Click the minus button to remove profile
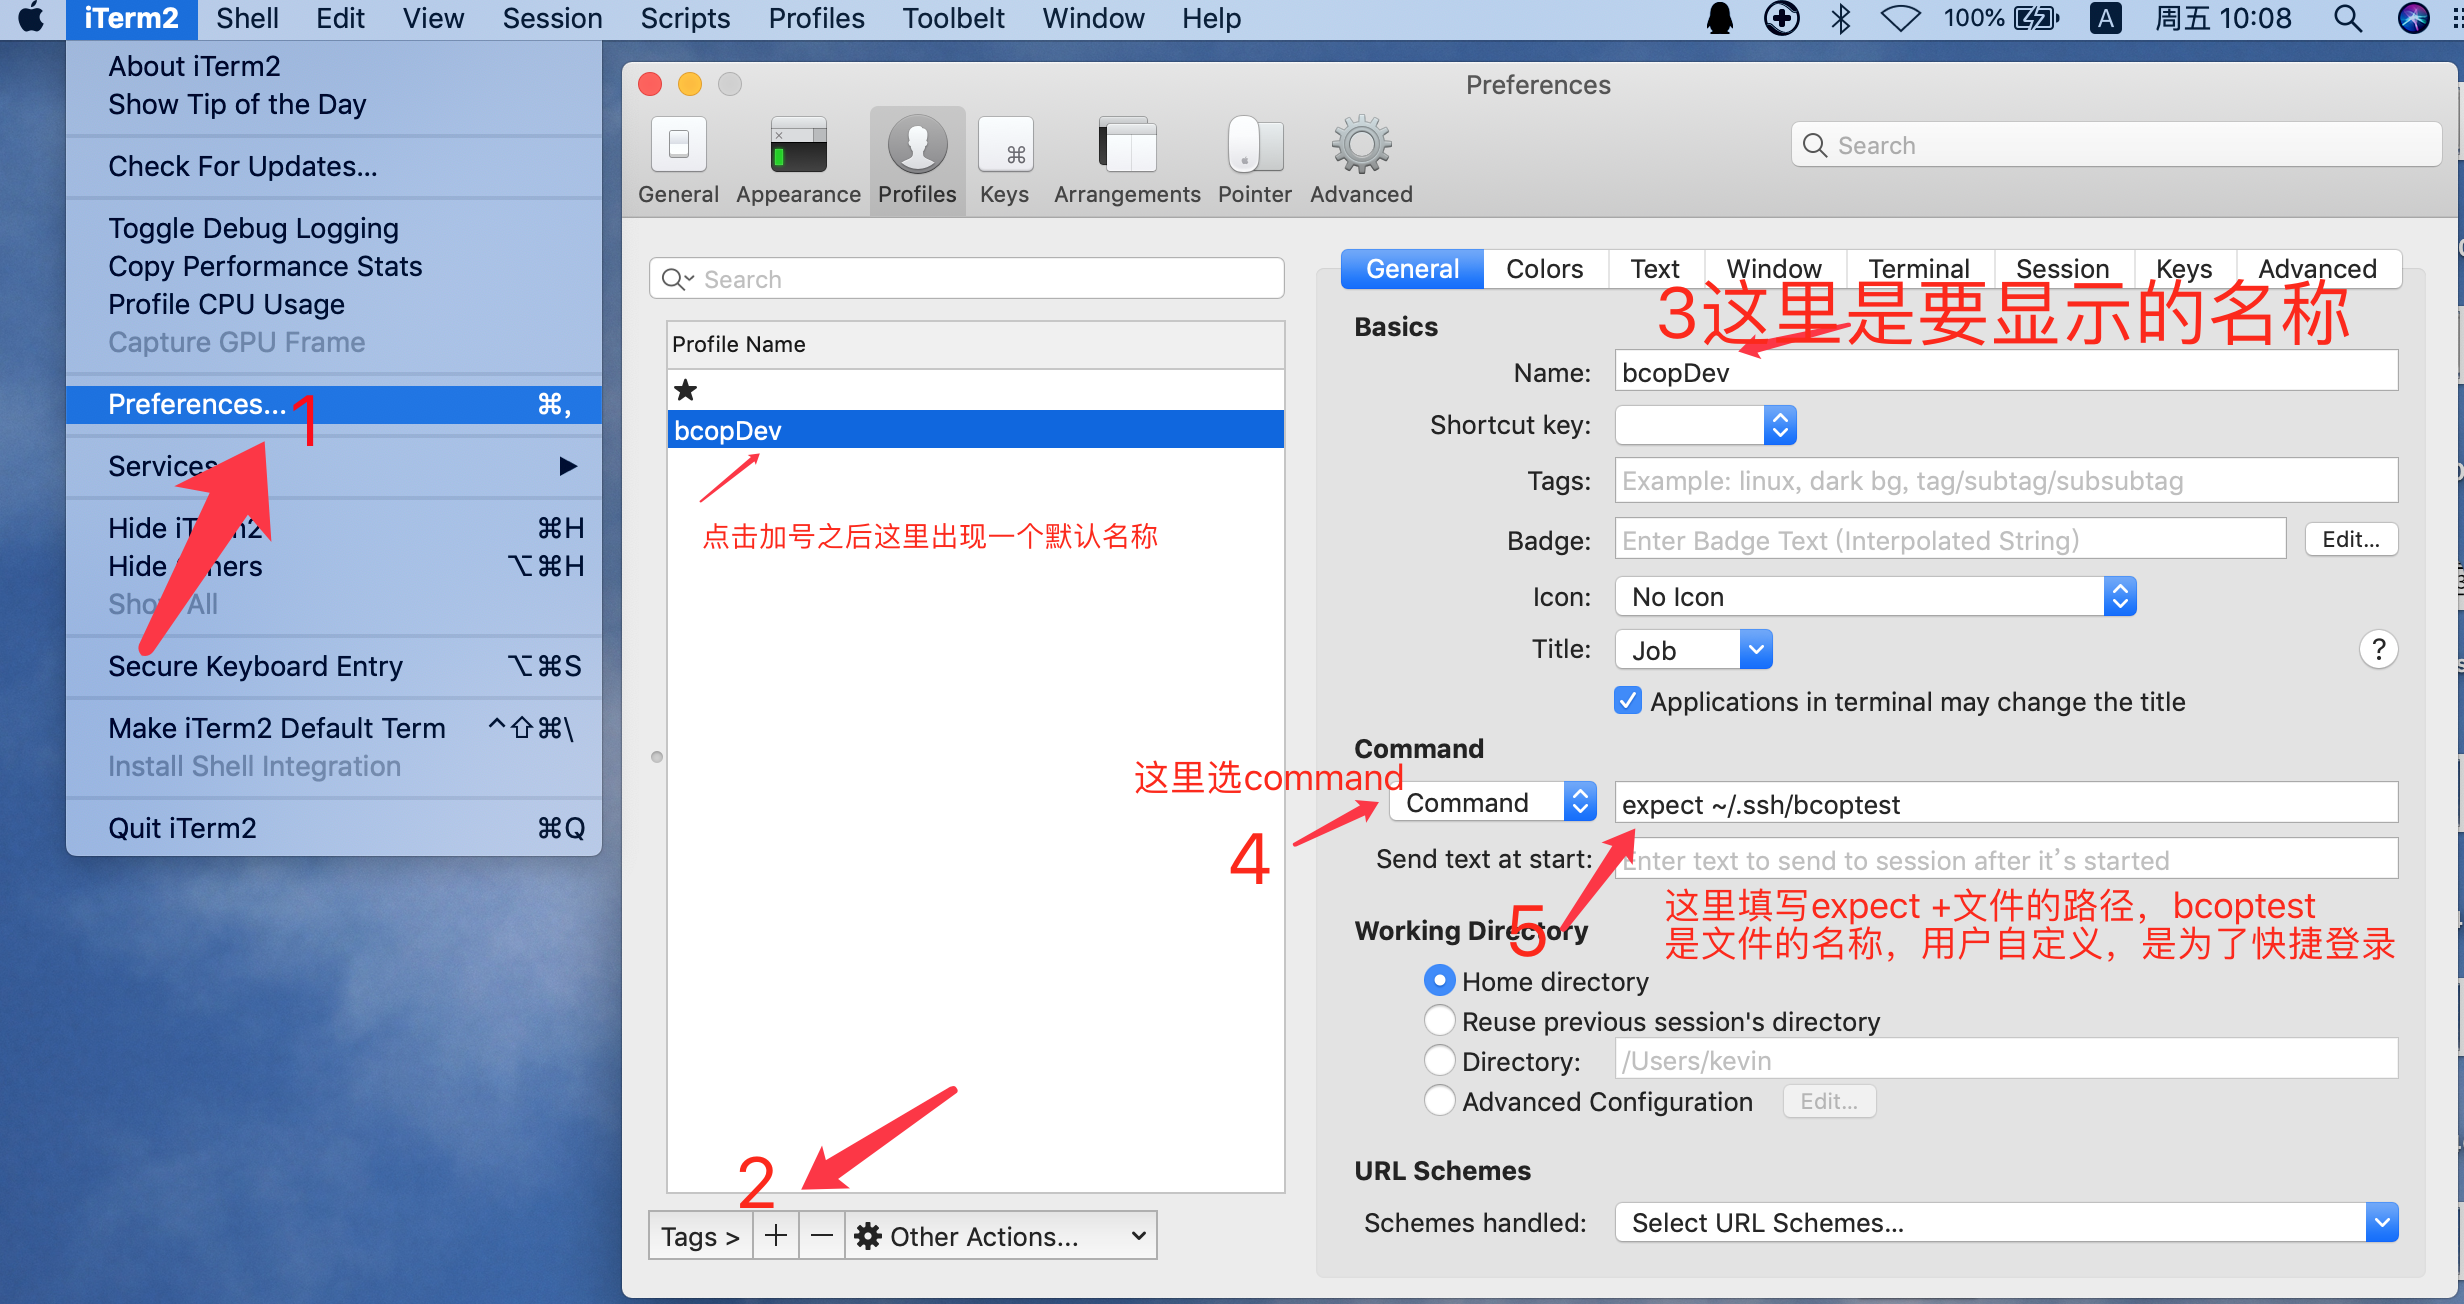 tap(821, 1236)
